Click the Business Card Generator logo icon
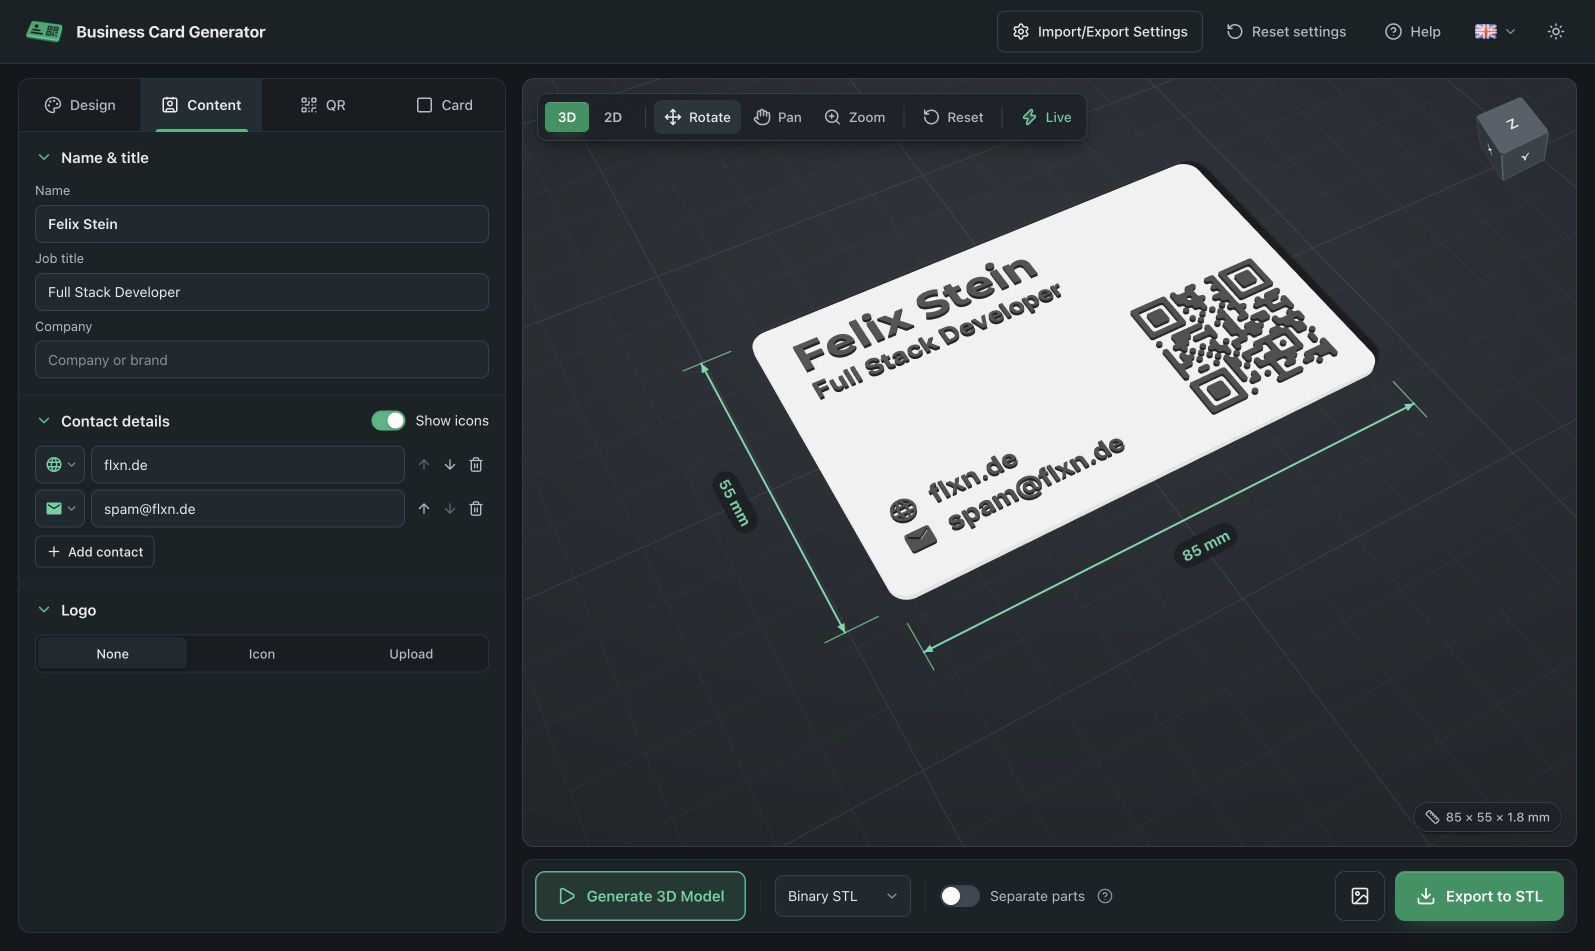 44,31
